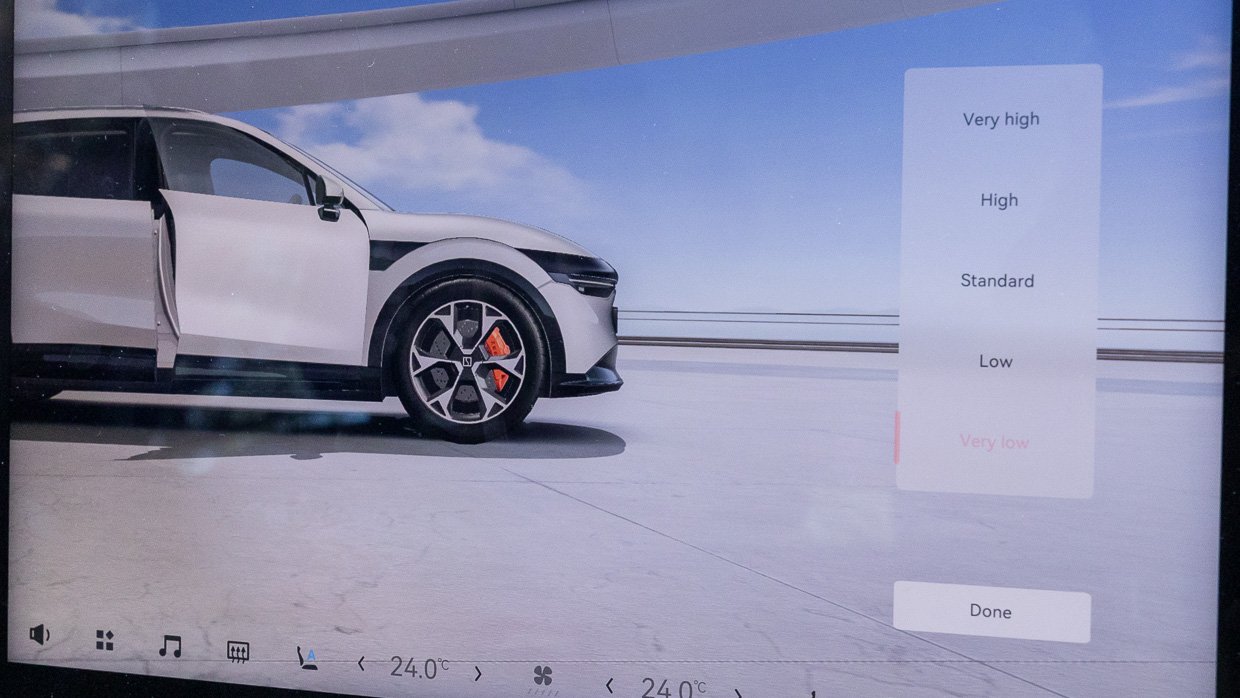1240x698 pixels.
Task: Turn on the windshield defrost icon
Action: click(238, 652)
